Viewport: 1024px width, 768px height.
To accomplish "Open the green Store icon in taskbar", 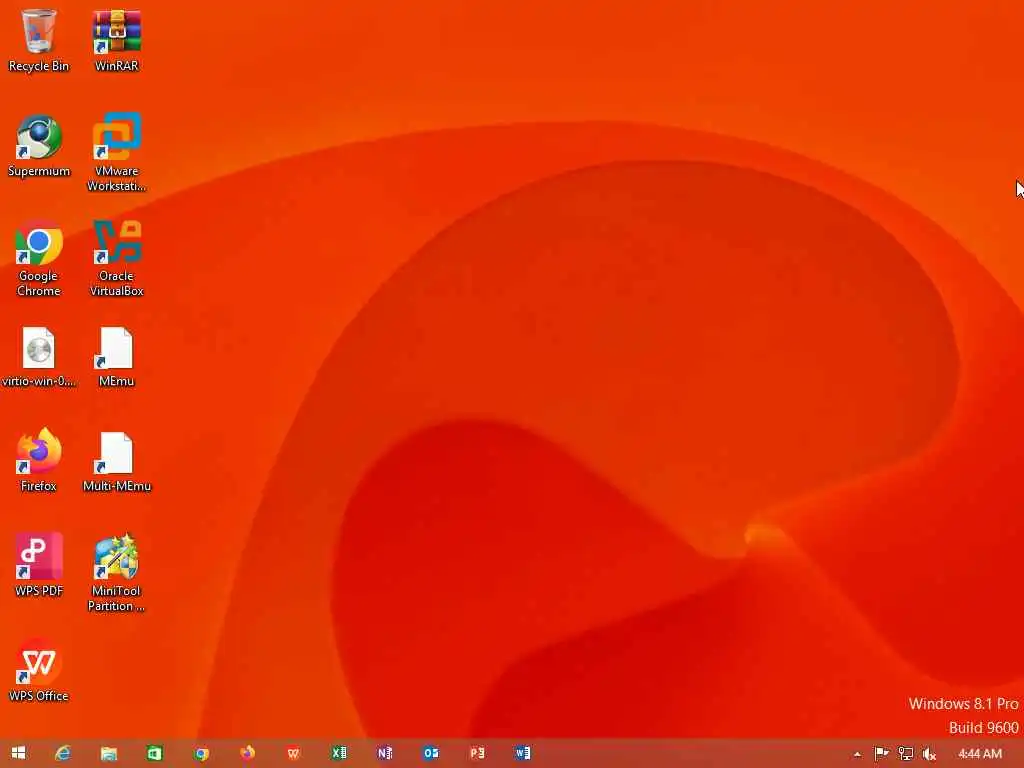I will tap(154, 753).
